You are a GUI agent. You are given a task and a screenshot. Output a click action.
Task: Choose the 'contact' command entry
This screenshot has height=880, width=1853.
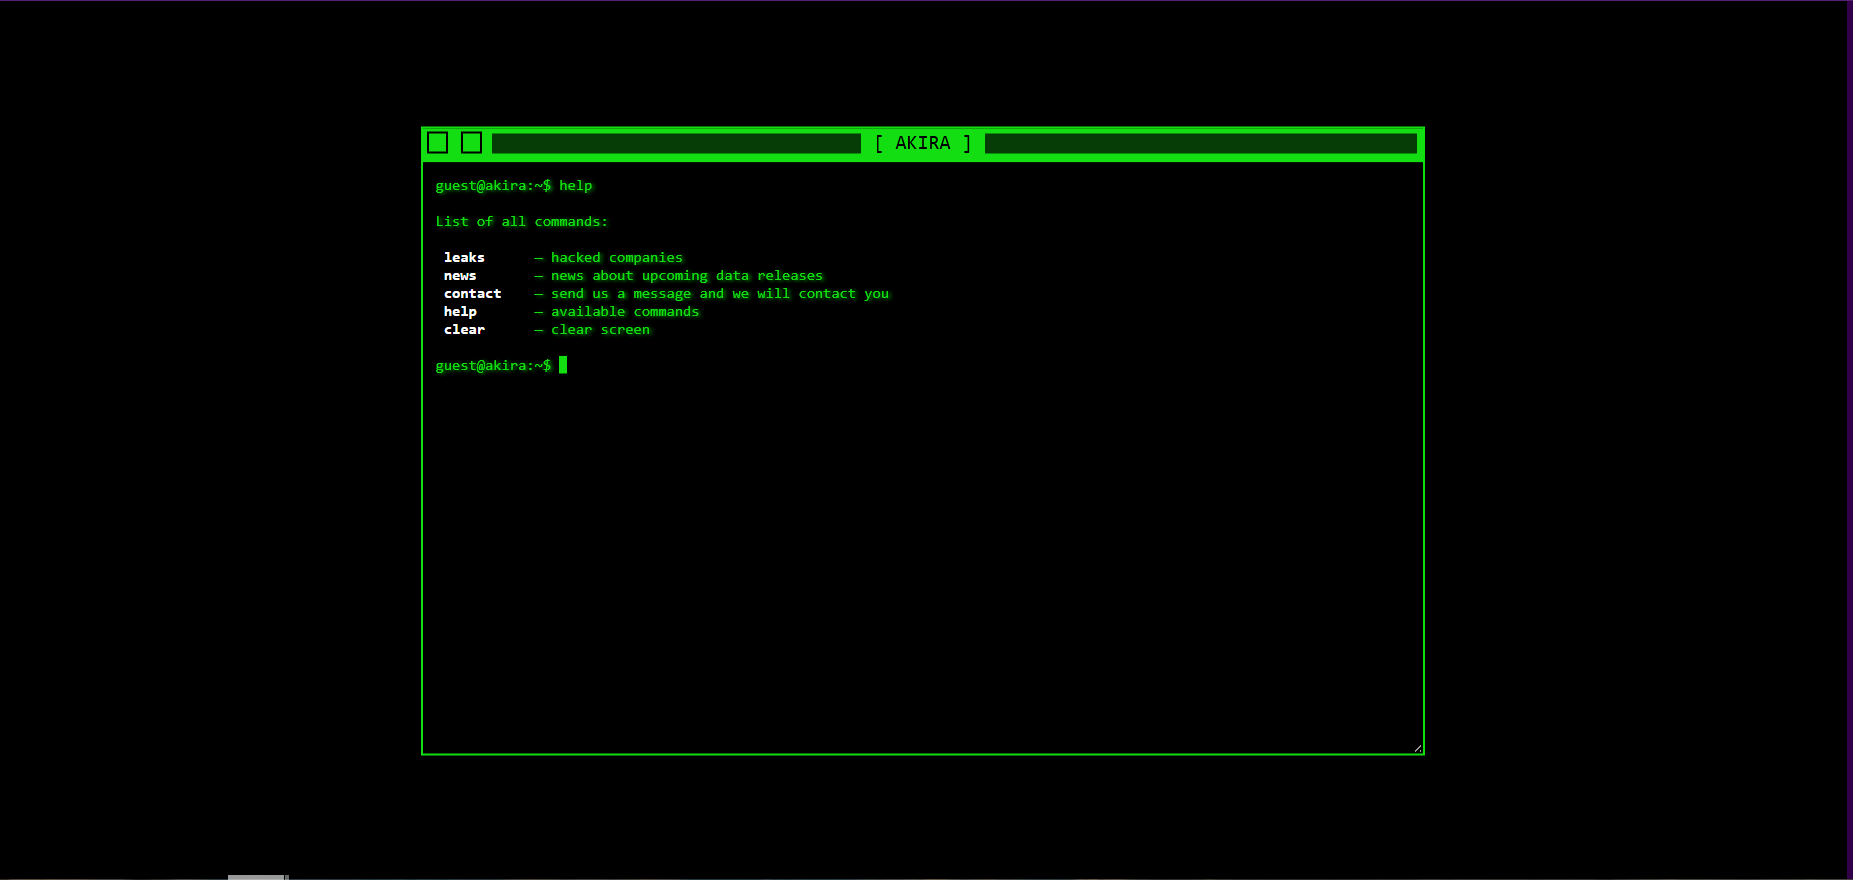[472, 294]
